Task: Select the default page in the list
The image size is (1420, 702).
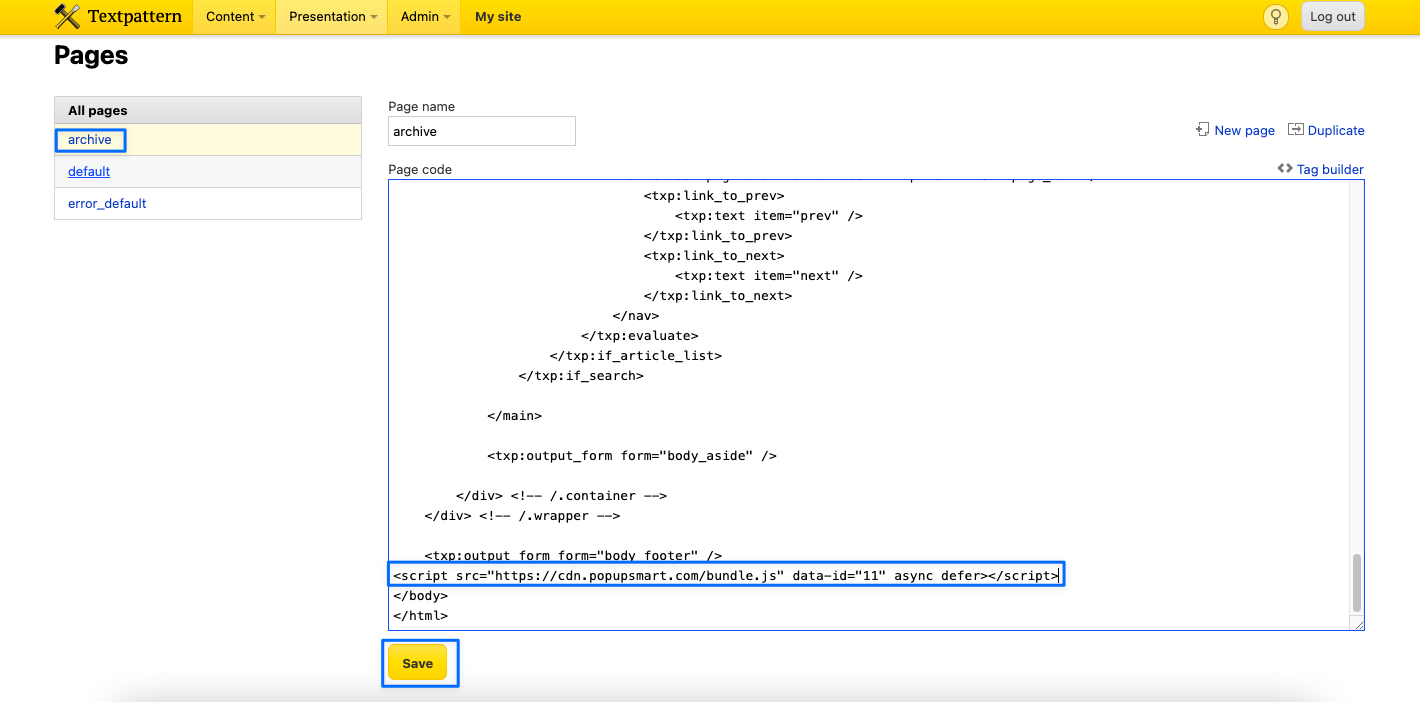Action: click(x=89, y=171)
